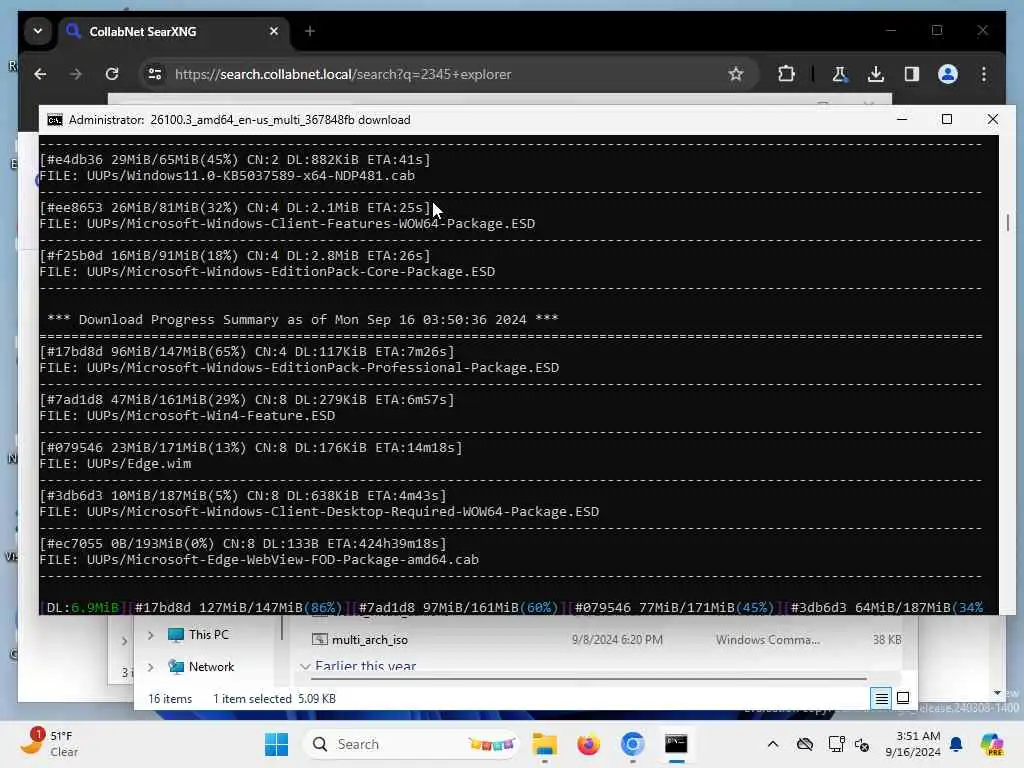Image resolution: width=1024 pixels, height=768 pixels.
Task: Select the UUPs/Edge.wim line
Action: (x=115, y=464)
